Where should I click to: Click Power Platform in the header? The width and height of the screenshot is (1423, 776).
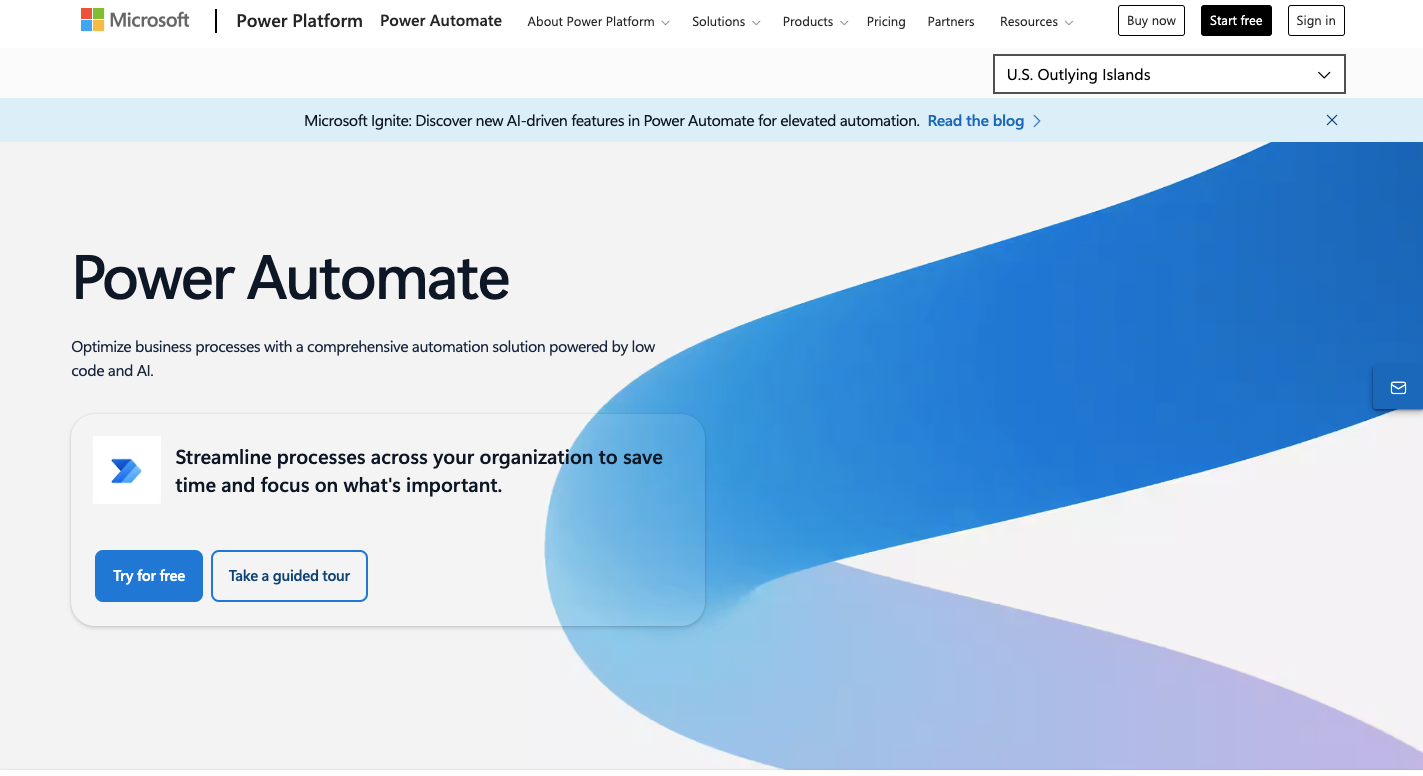pos(299,20)
